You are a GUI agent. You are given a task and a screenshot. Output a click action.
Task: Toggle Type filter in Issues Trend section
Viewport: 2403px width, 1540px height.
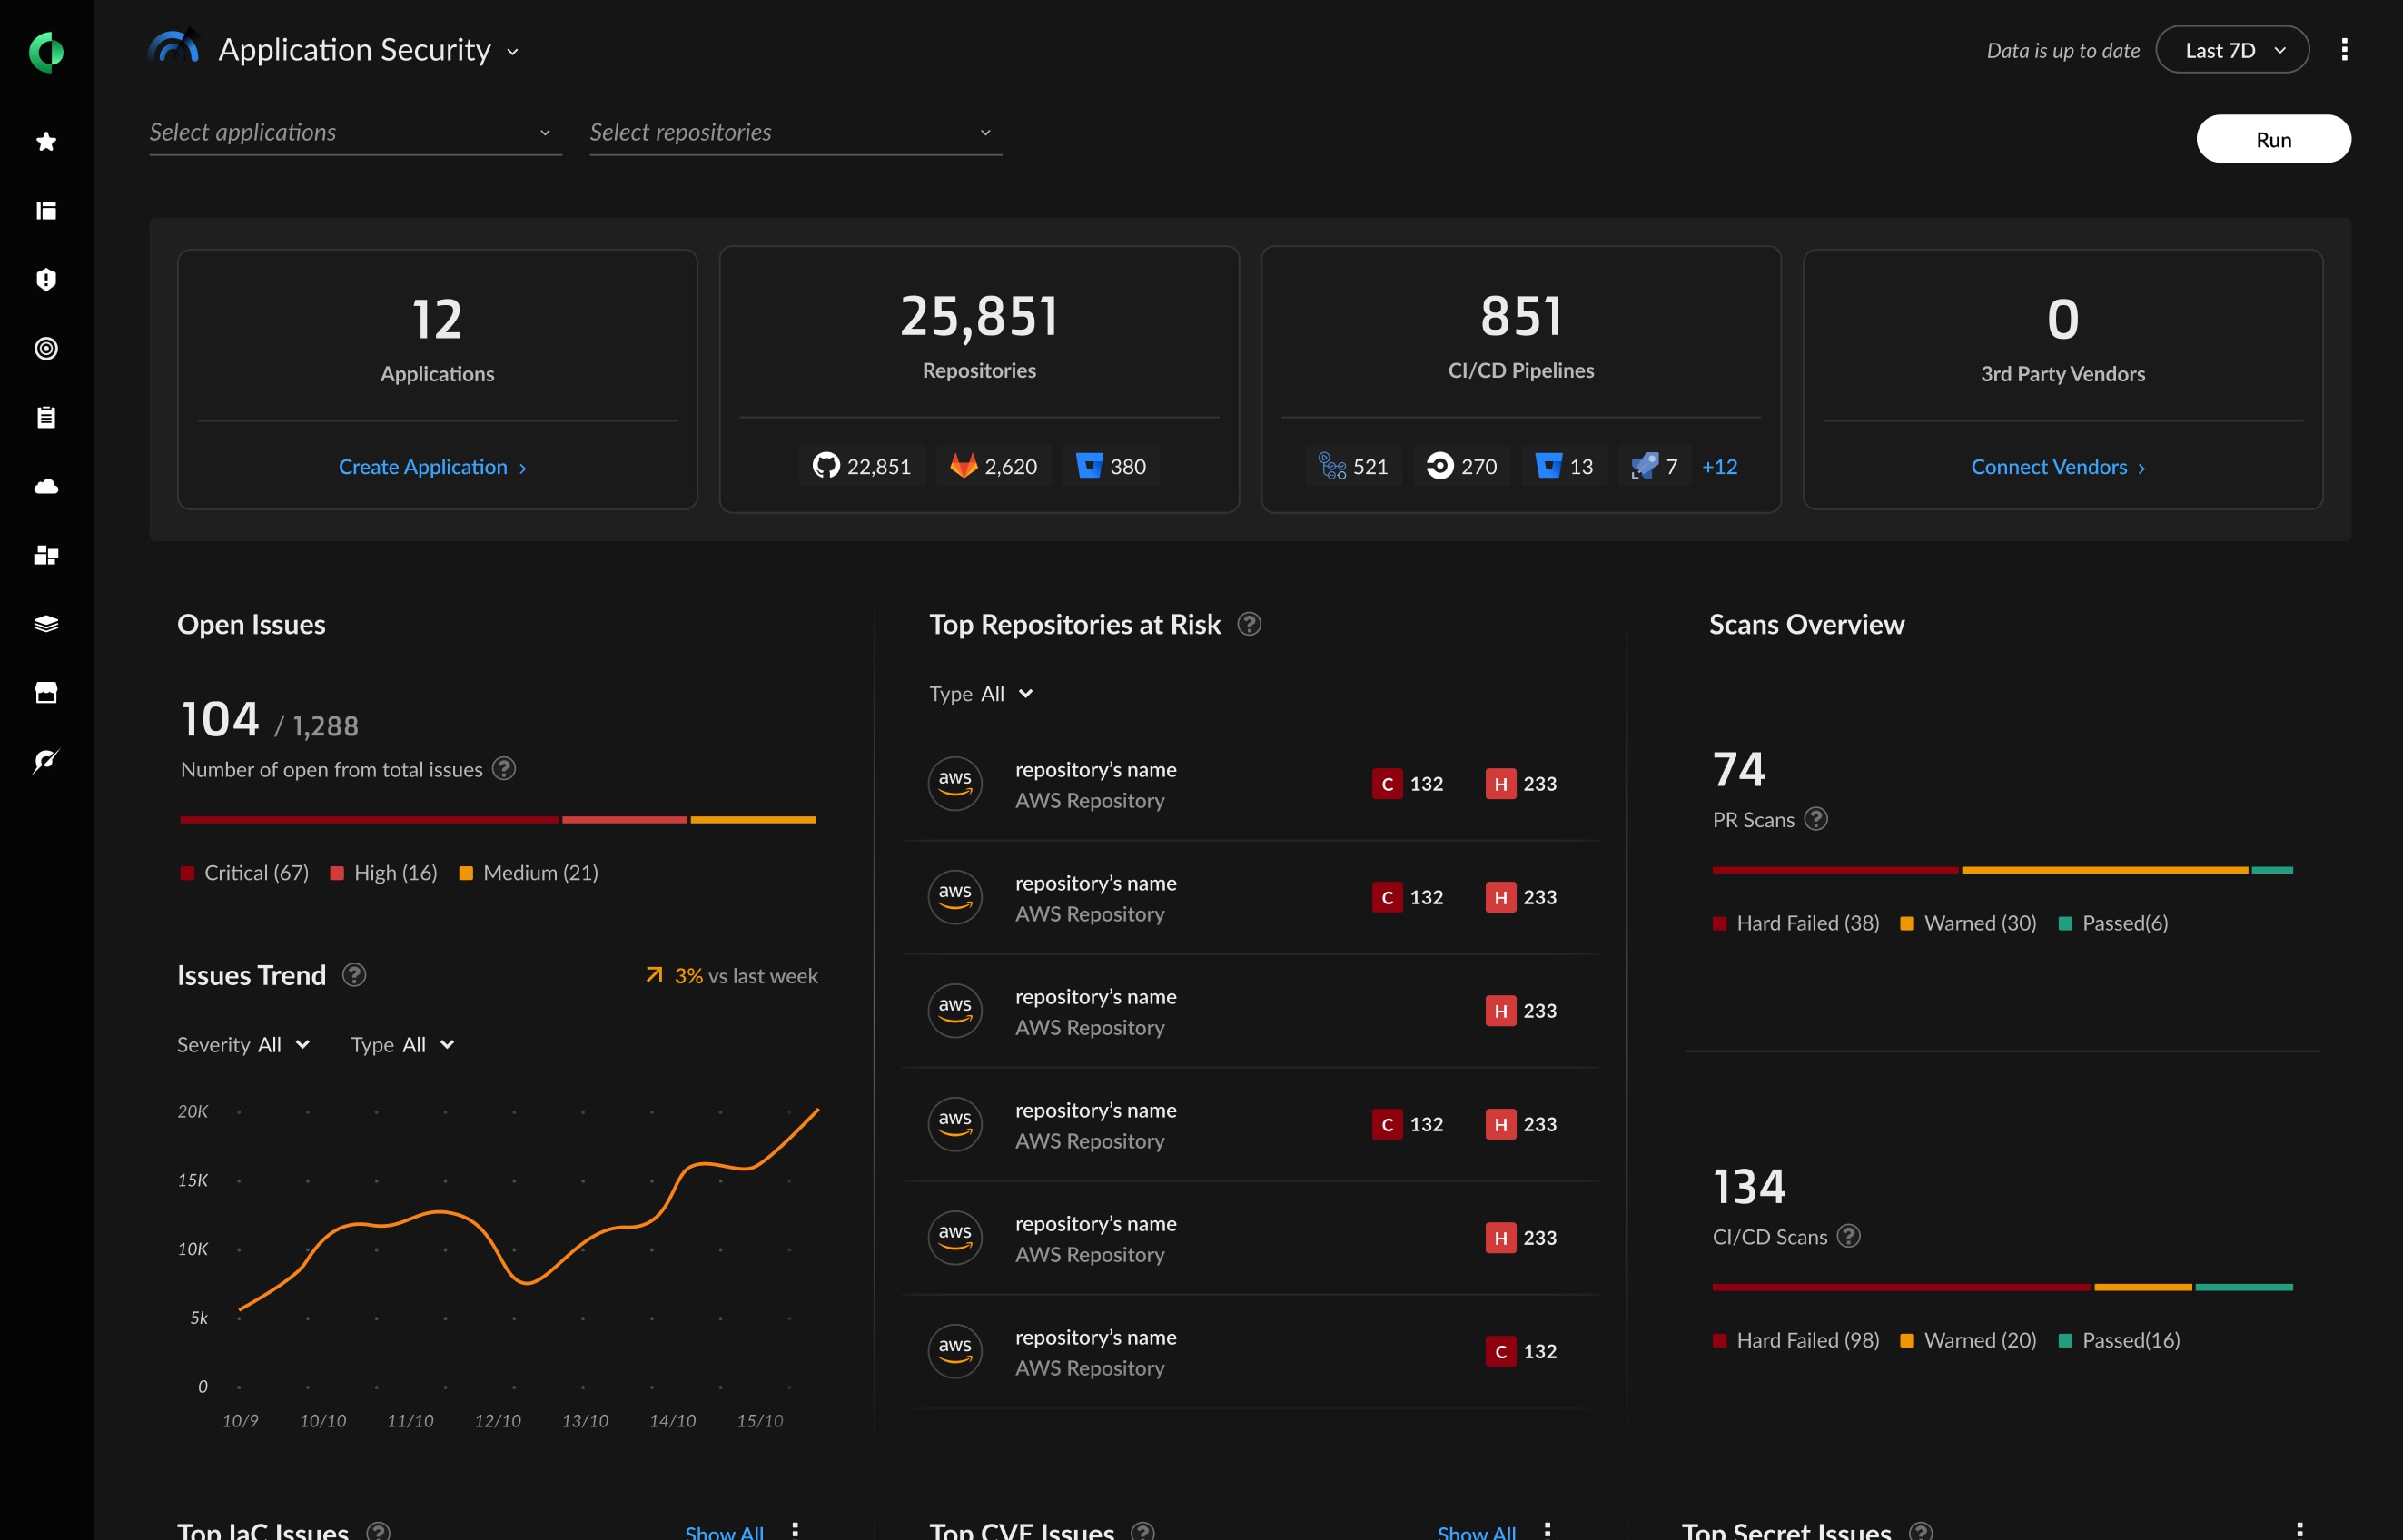pos(426,1042)
